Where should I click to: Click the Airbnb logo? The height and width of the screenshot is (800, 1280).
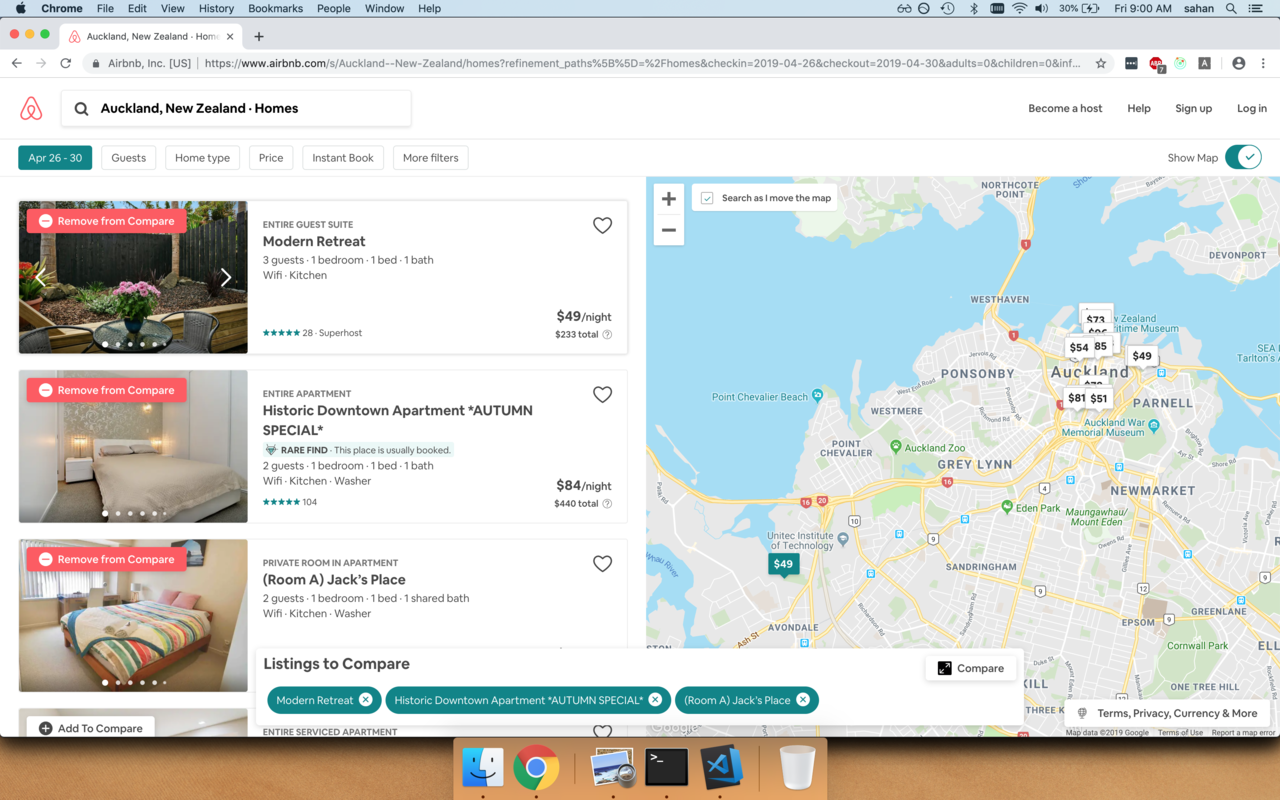coord(31,108)
